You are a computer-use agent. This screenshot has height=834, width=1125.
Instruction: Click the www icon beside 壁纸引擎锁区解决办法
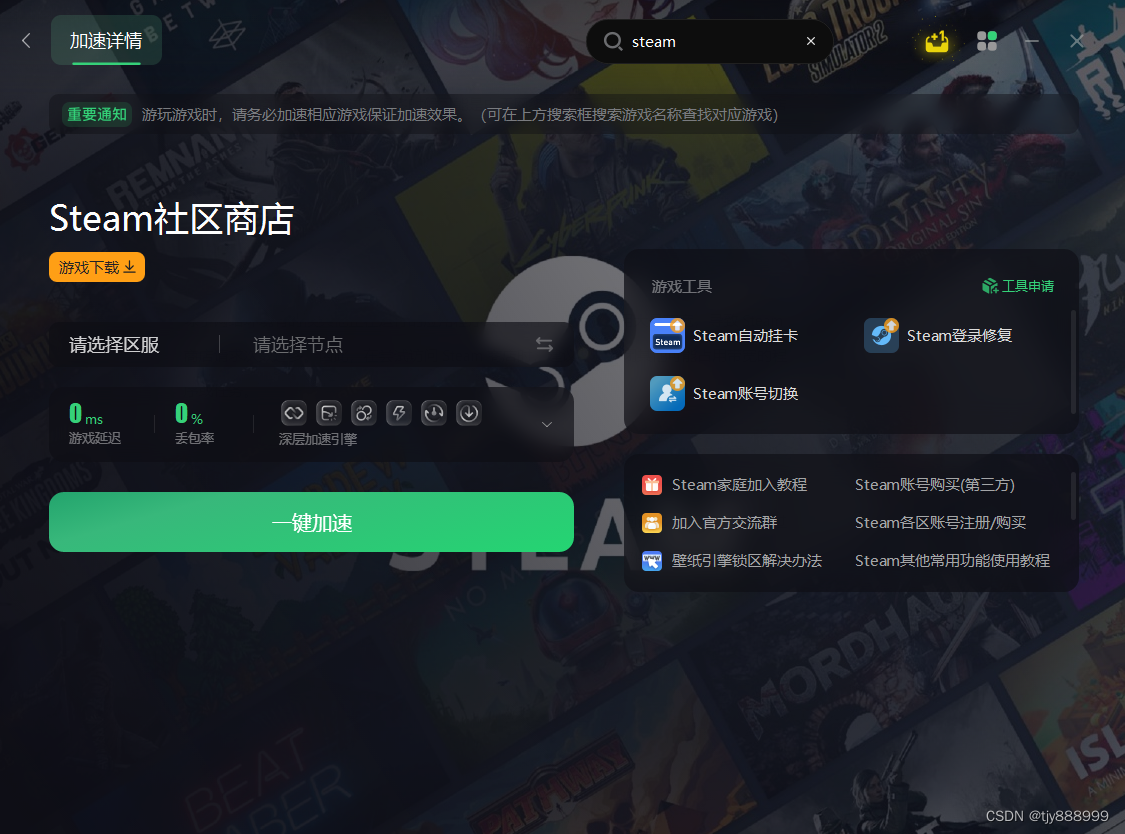click(651, 561)
